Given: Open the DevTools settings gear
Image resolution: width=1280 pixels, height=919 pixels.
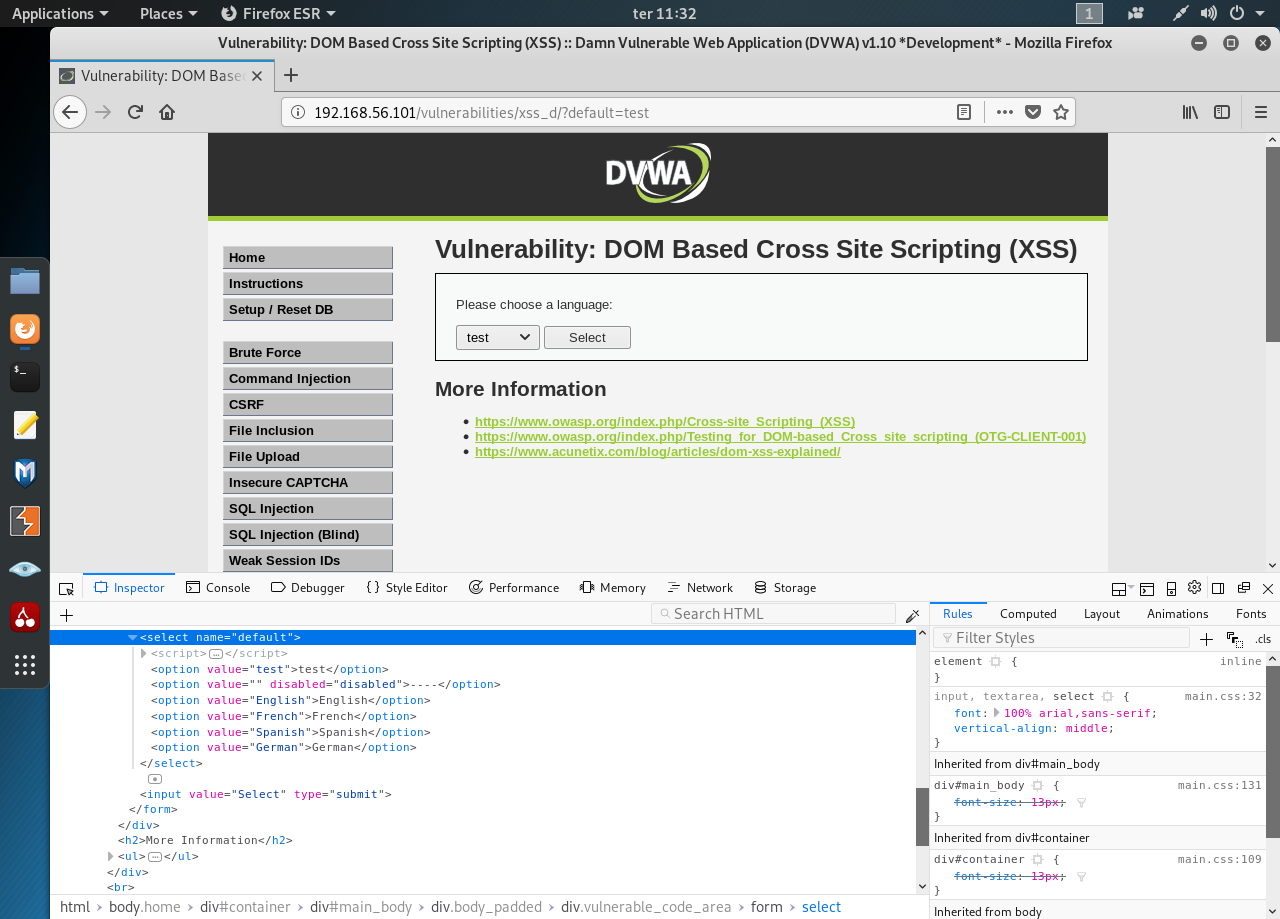Looking at the screenshot, I should [x=1194, y=588].
